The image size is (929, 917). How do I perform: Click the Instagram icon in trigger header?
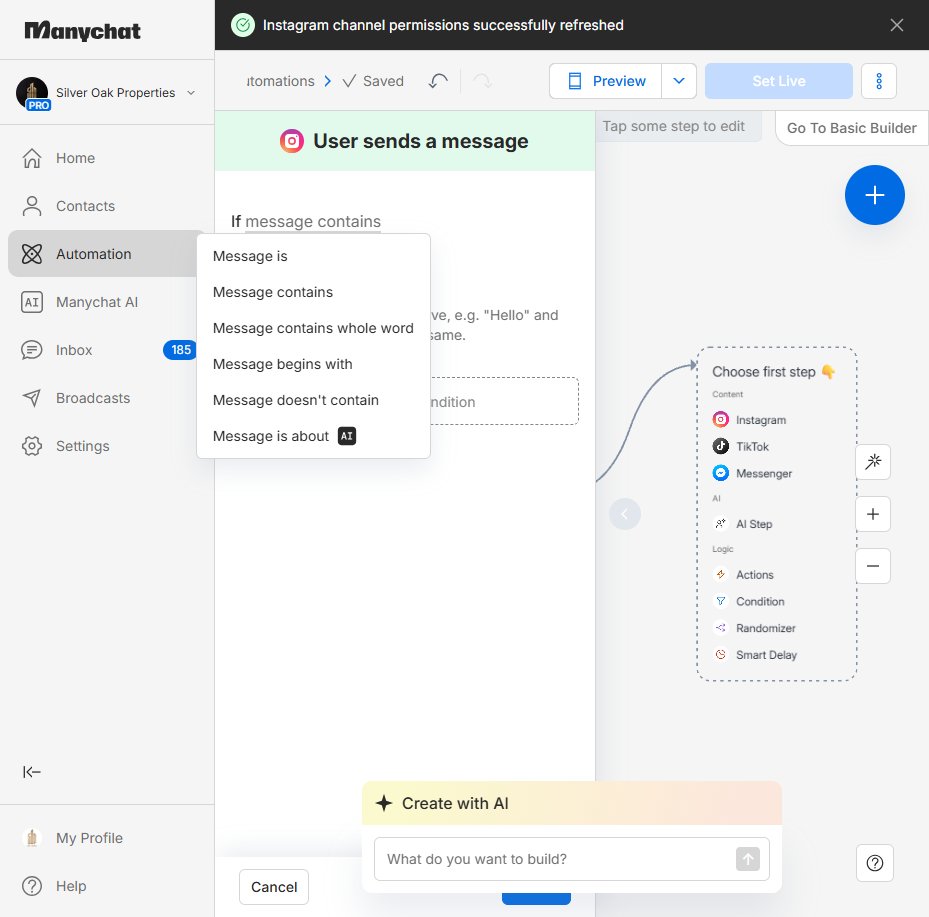[x=291, y=141]
